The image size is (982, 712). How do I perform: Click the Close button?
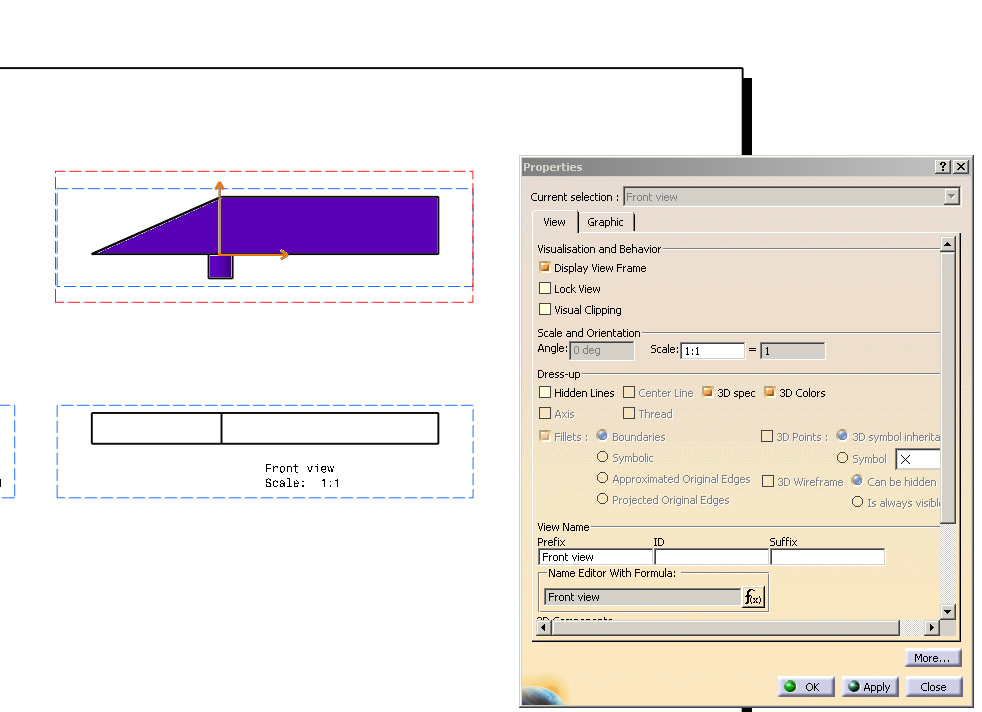933,687
